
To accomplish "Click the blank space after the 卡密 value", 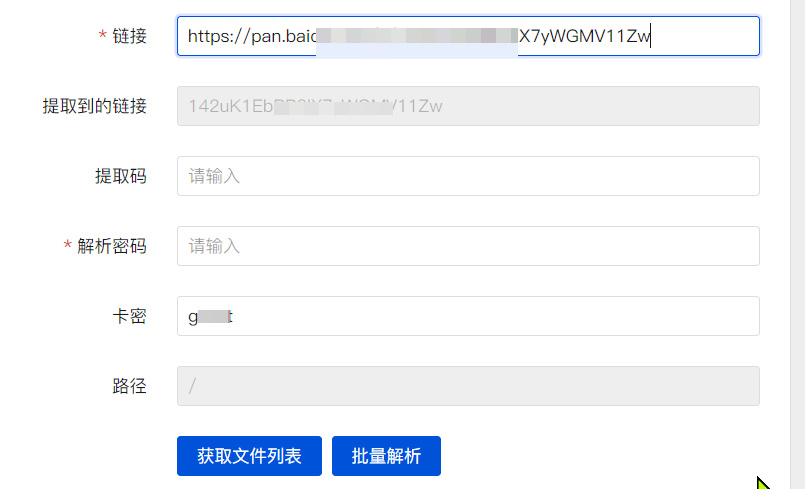I will tap(493, 316).
